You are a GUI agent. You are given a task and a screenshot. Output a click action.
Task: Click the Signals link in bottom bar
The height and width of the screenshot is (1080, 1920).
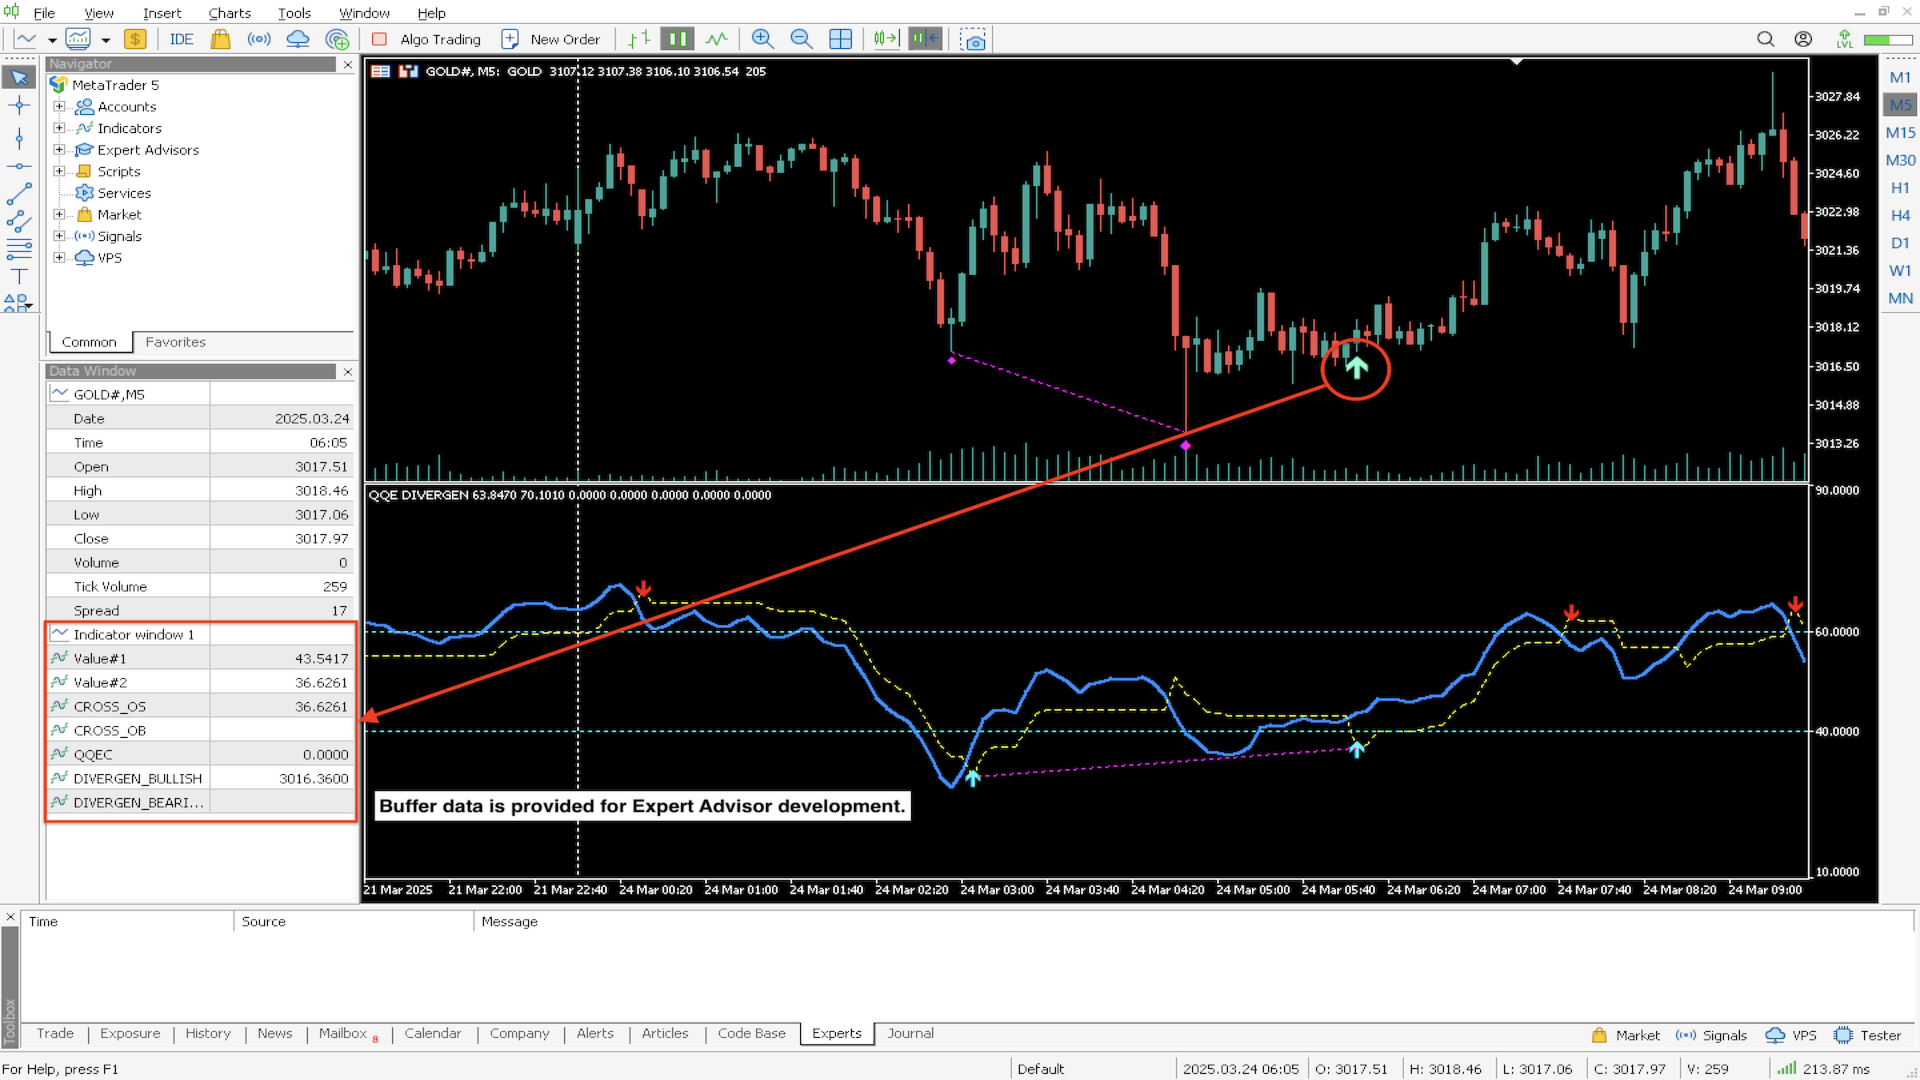point(1712,1035)
